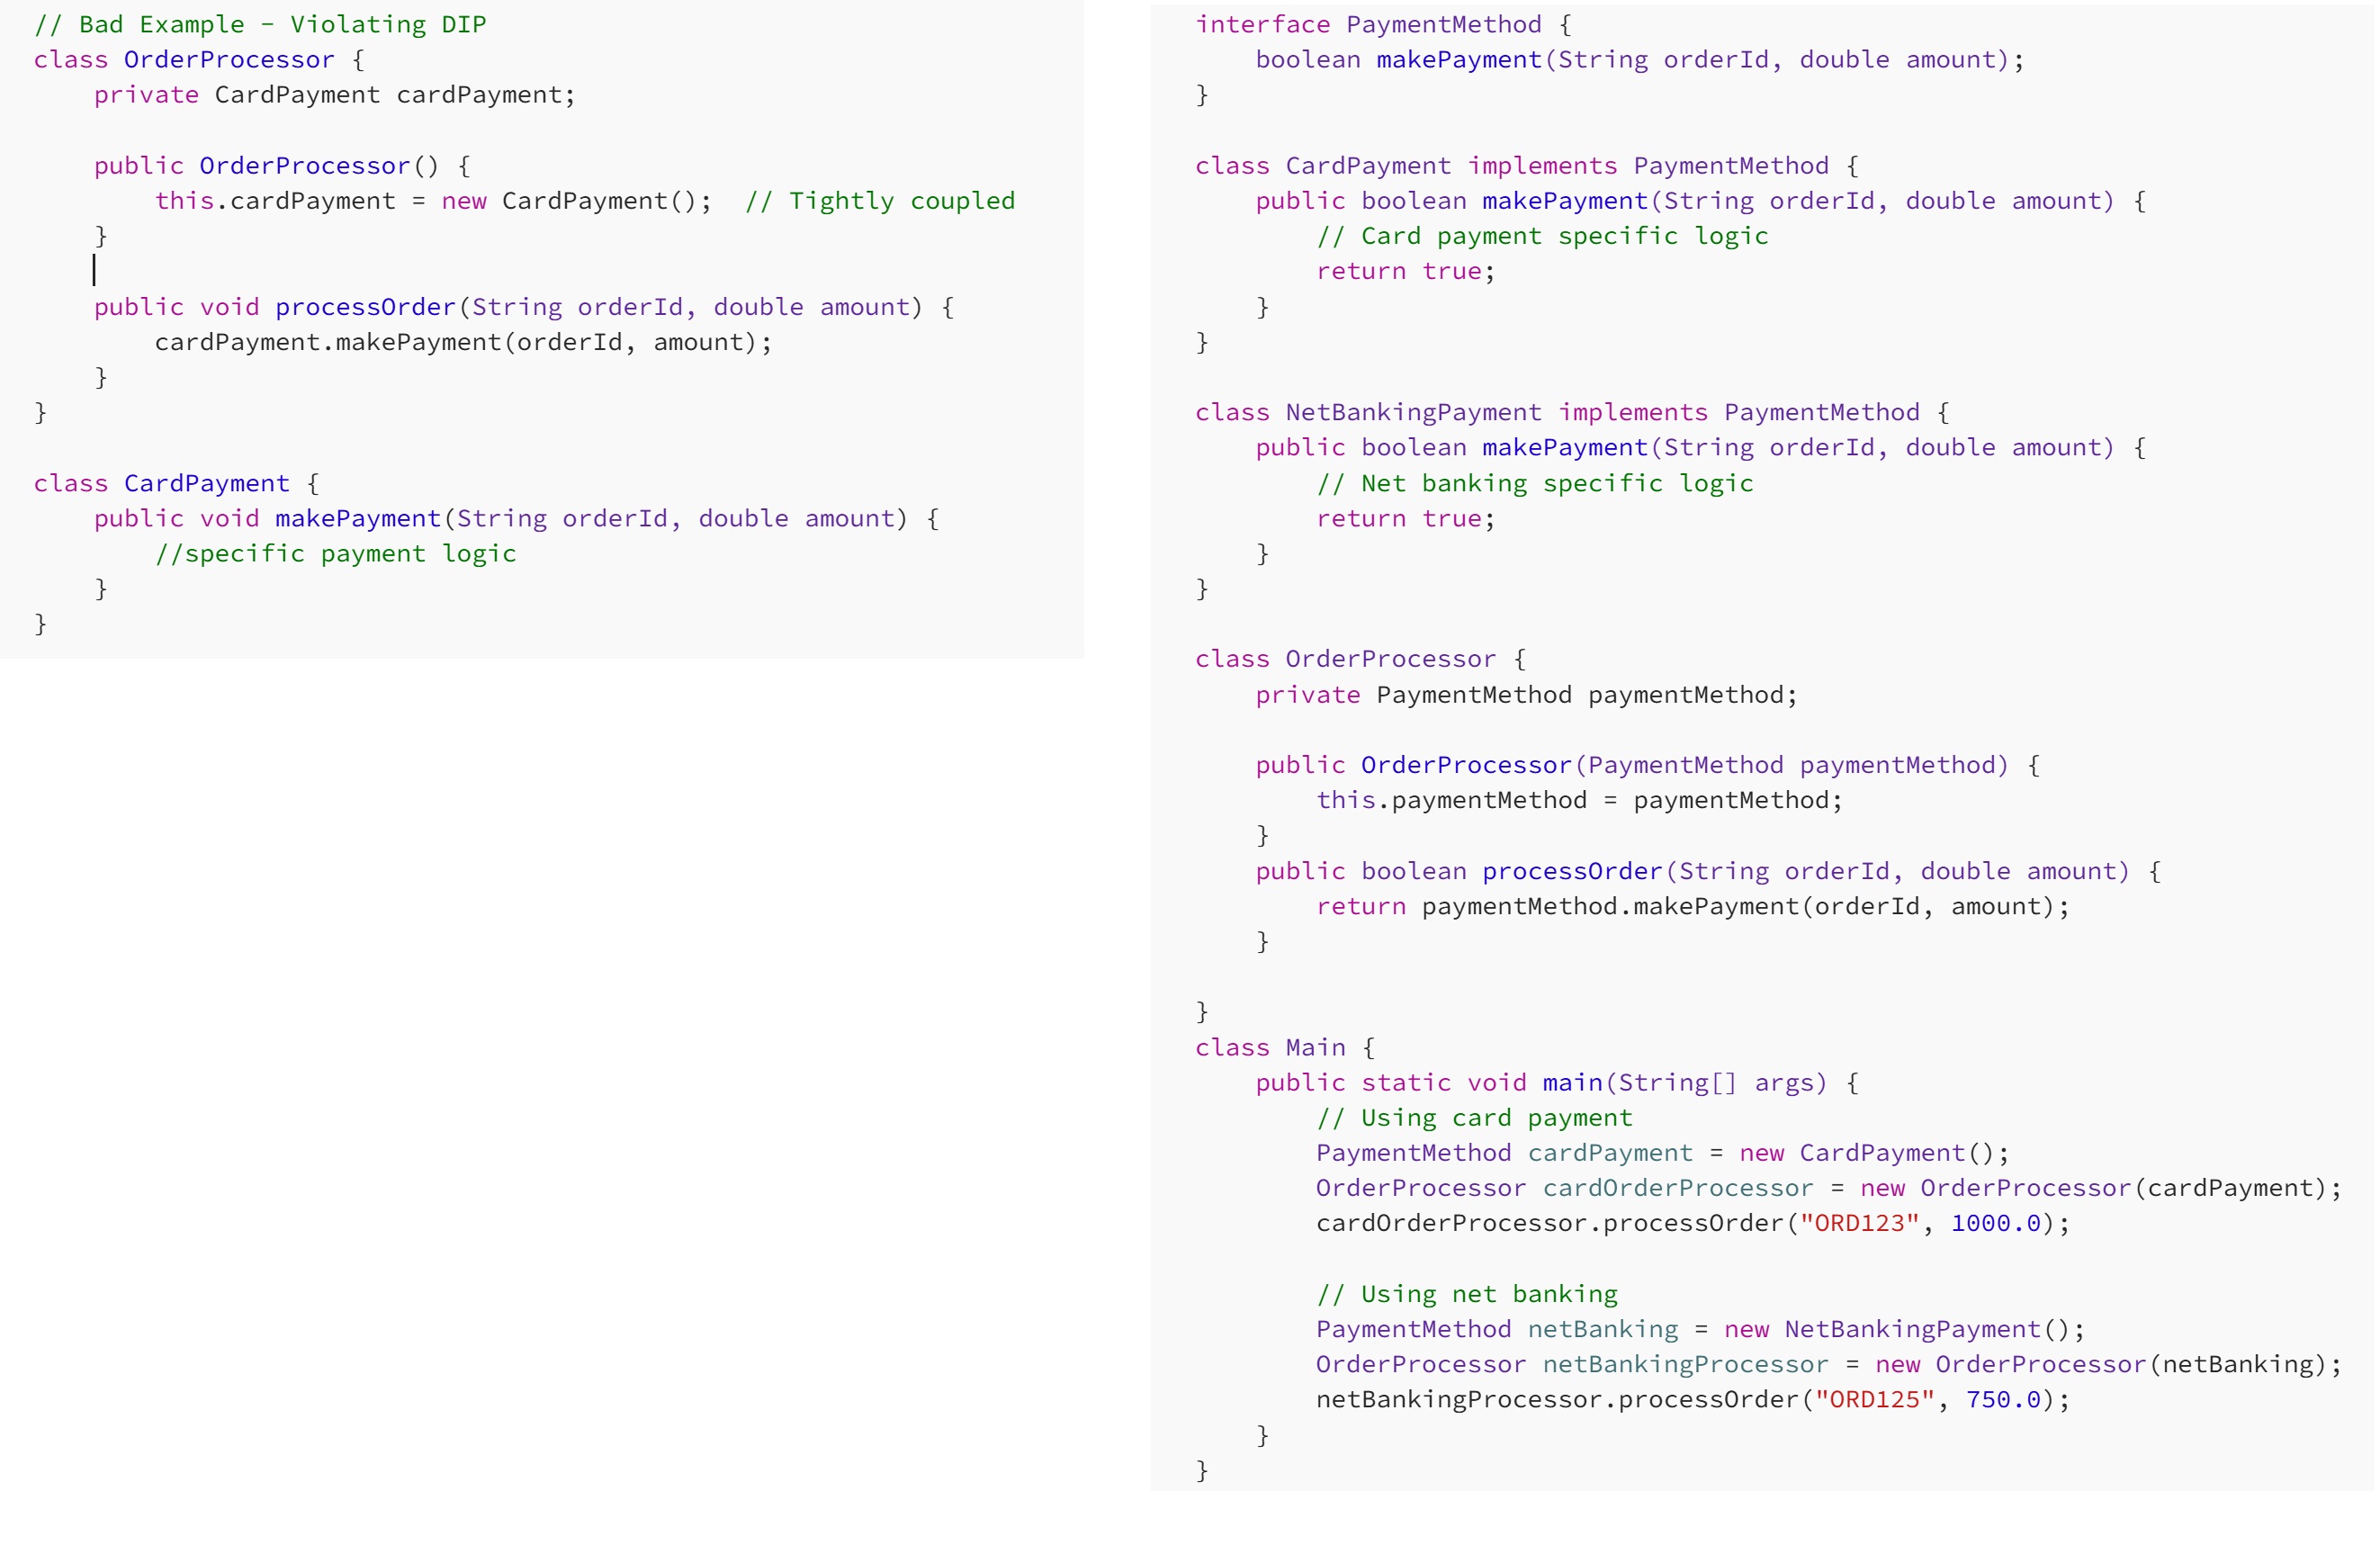Click "OrderProcessor cardOrderProcessor" declaration line
Image resolution: width=2380 pixels, height=1554 pixels.
point(1829,1188)
